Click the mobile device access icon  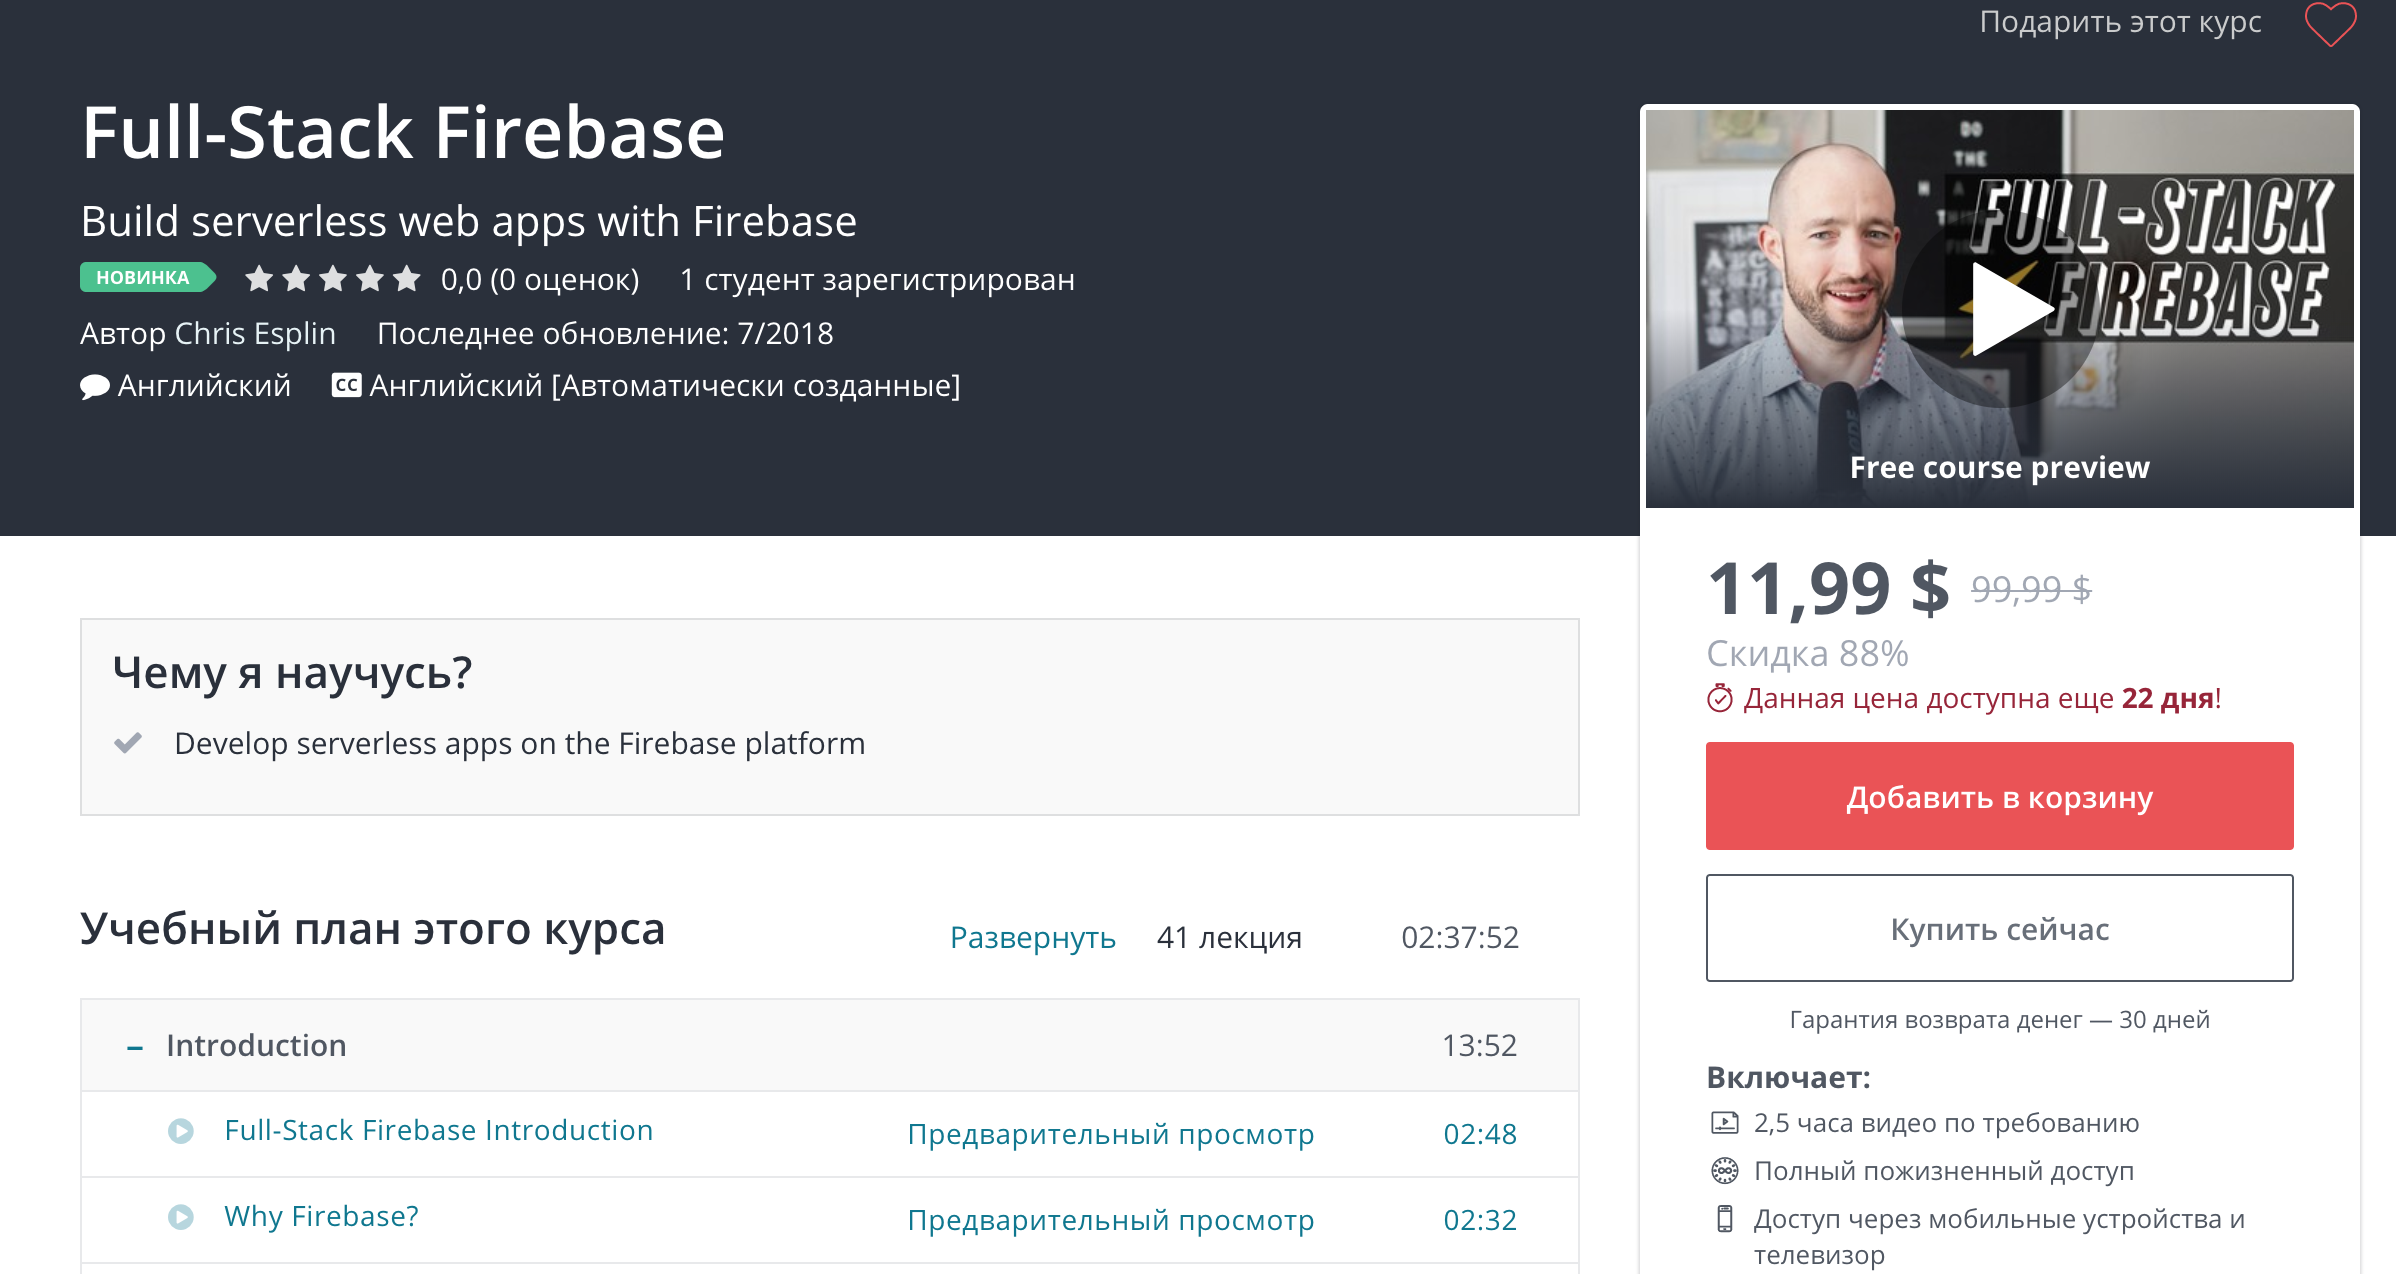[x=1725, y=1218]
